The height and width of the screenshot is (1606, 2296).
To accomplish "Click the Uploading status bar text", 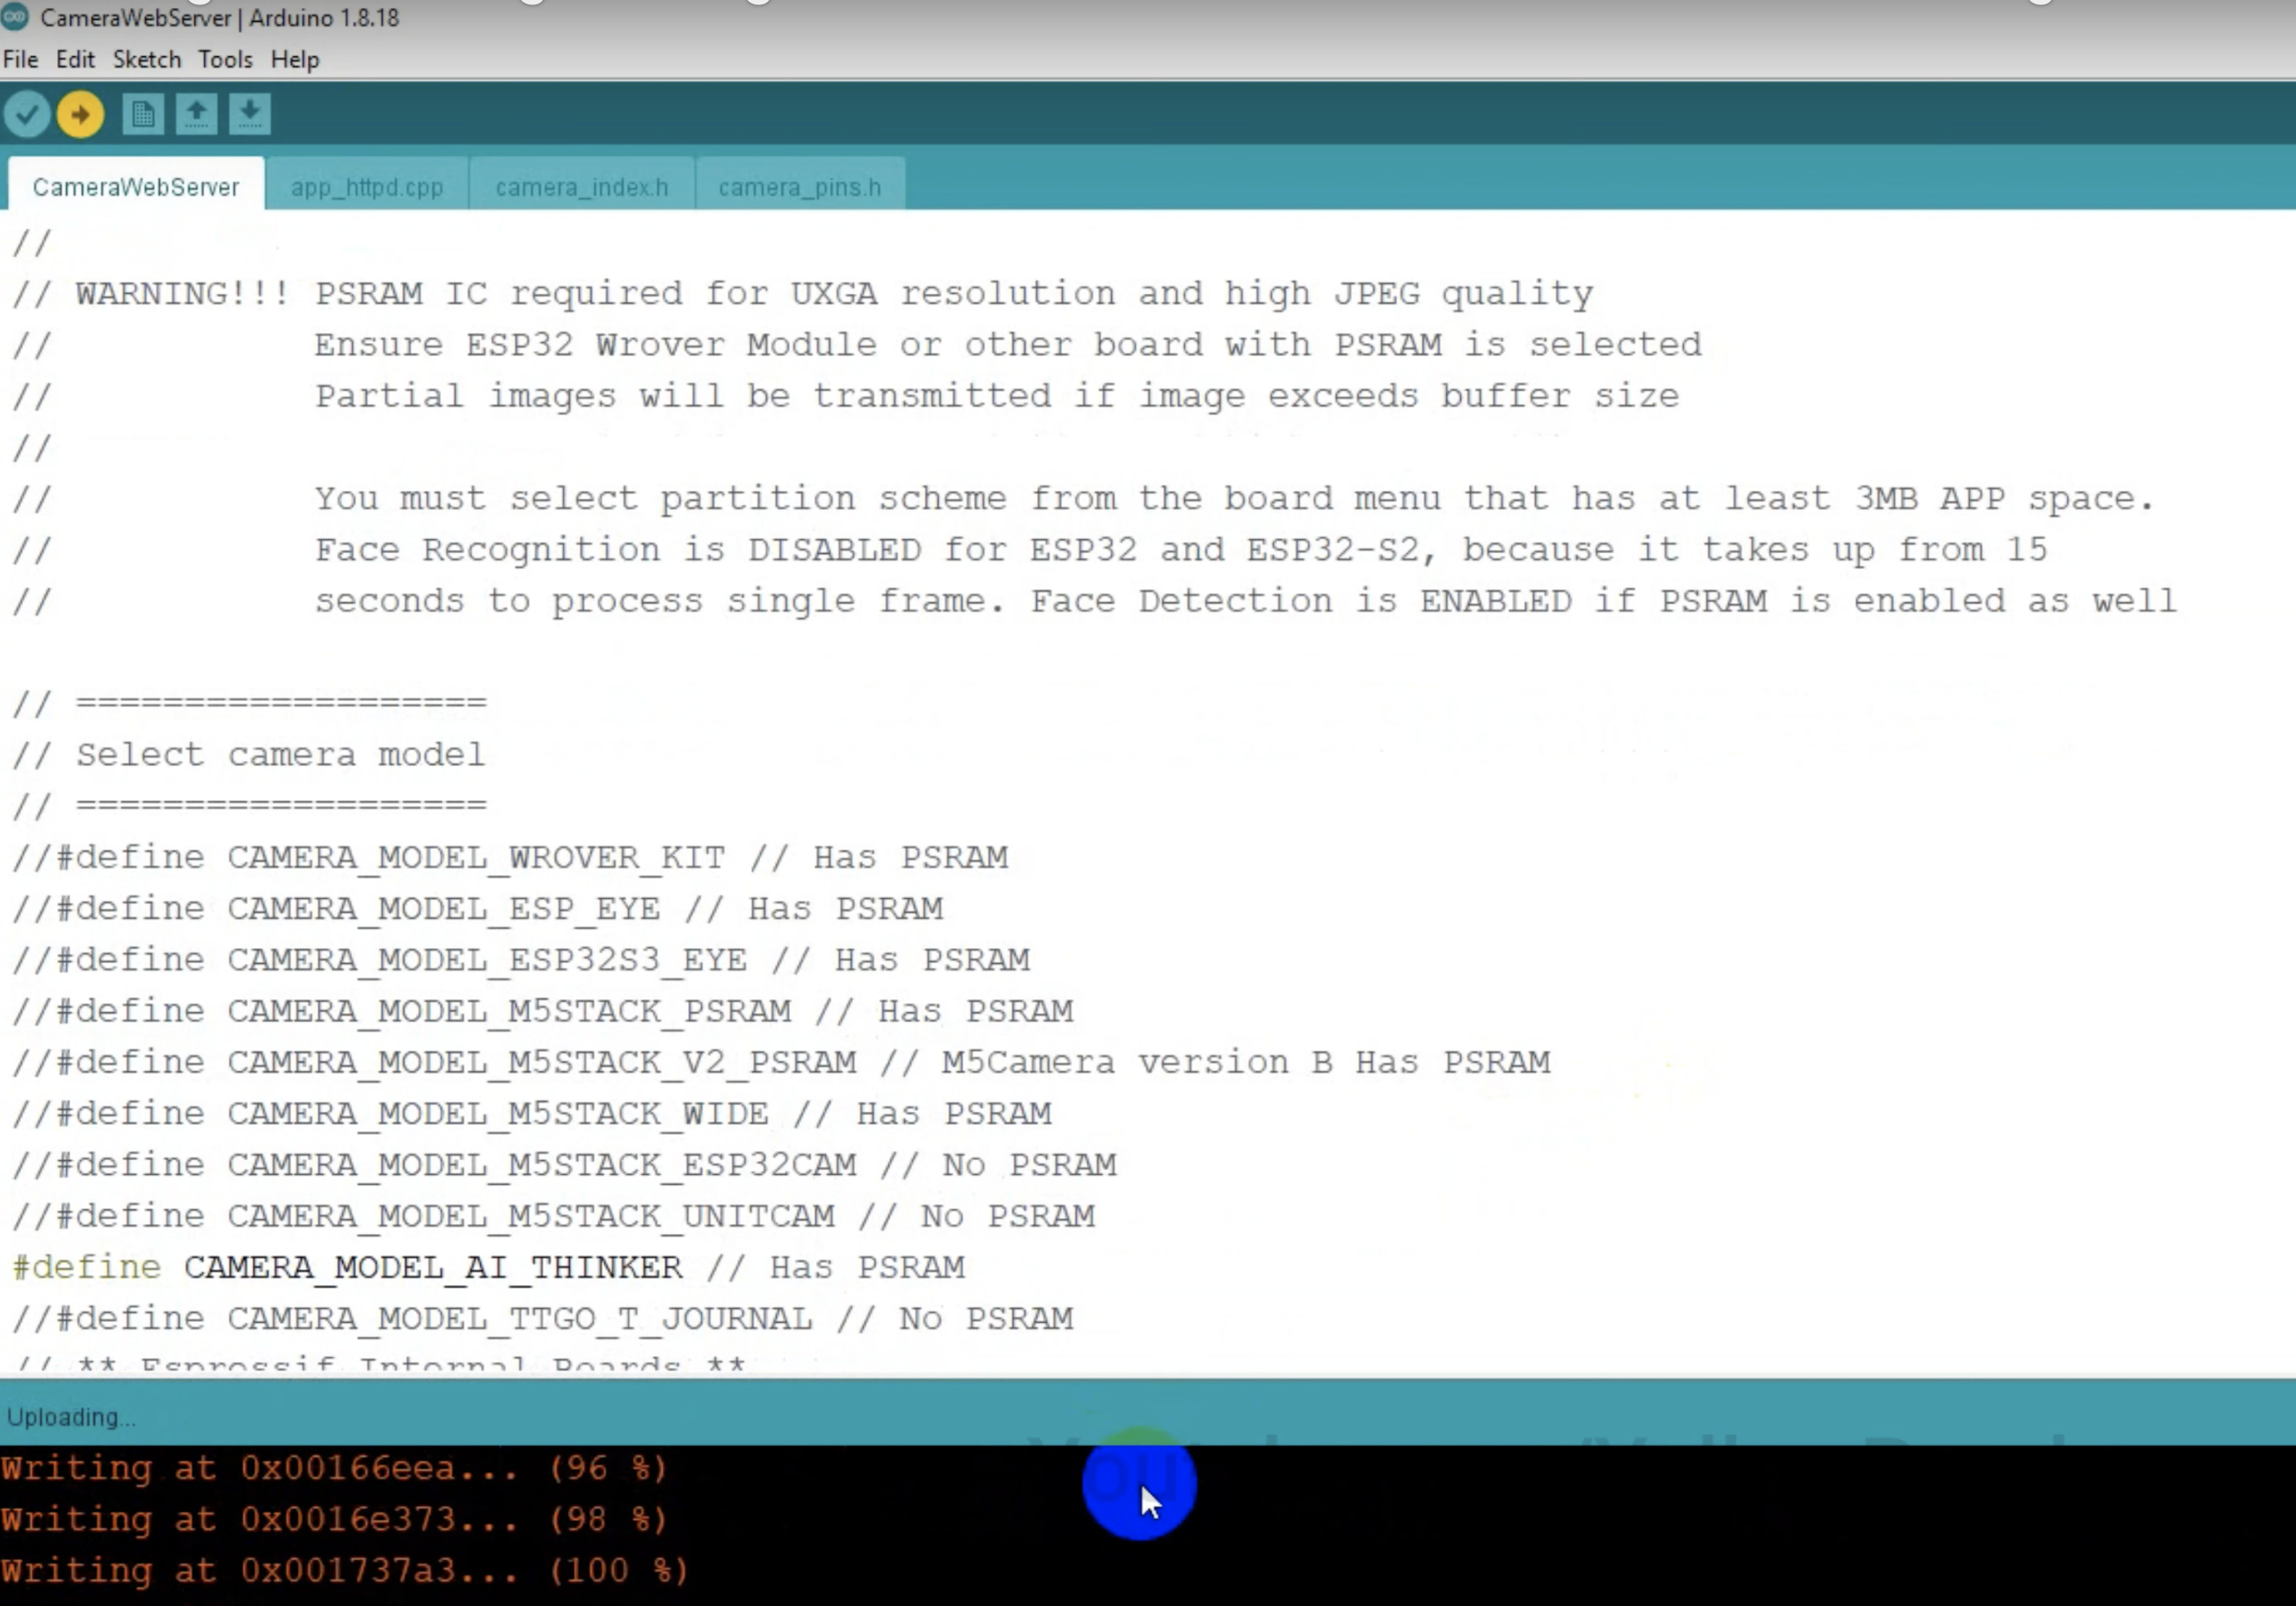I will 70,1417.
